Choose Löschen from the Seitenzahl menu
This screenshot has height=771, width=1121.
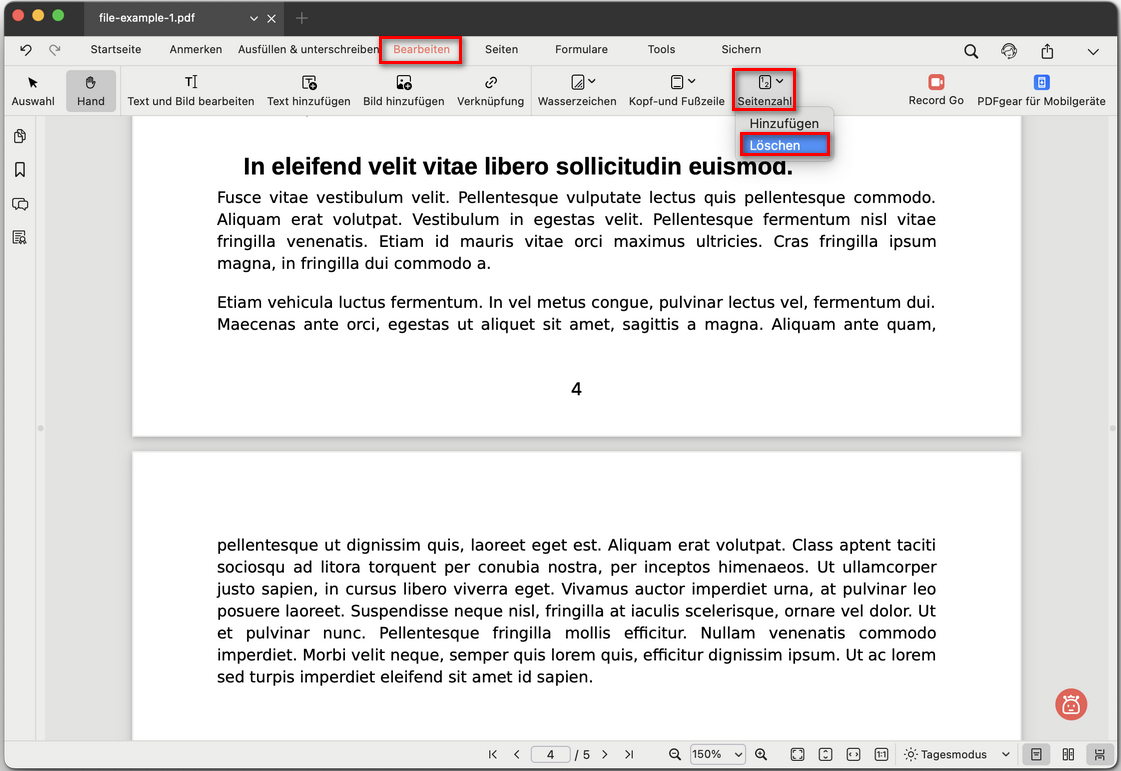(784, 144)
